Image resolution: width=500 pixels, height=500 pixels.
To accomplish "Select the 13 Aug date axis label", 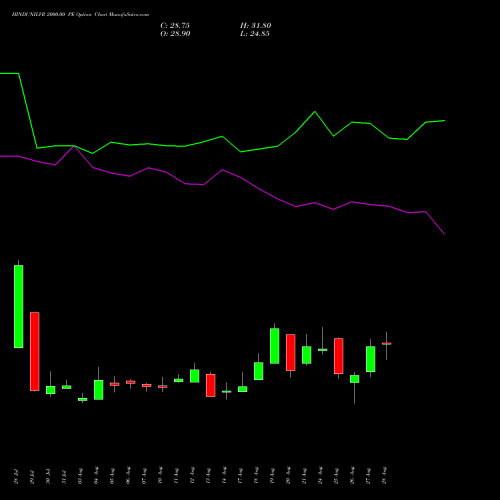I will (208, 476).
